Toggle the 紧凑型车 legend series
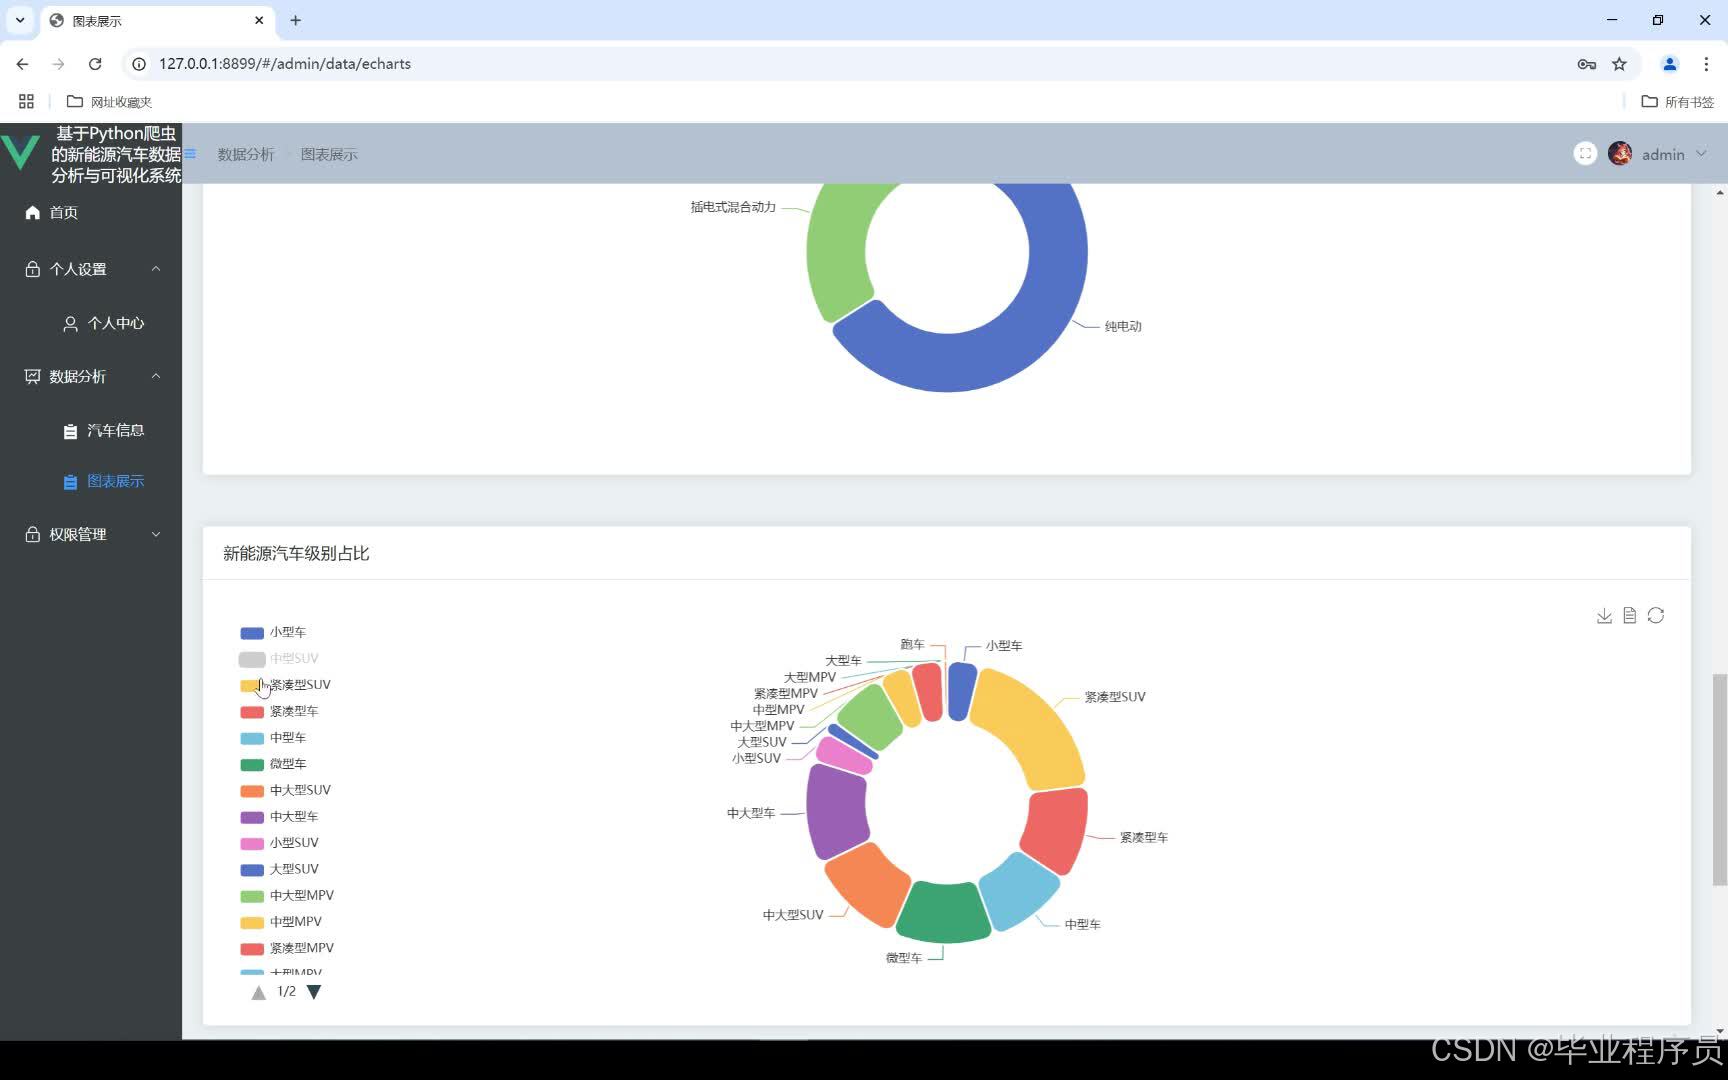Viewport: 1728px width, 1080px height. tap(279, 711)
